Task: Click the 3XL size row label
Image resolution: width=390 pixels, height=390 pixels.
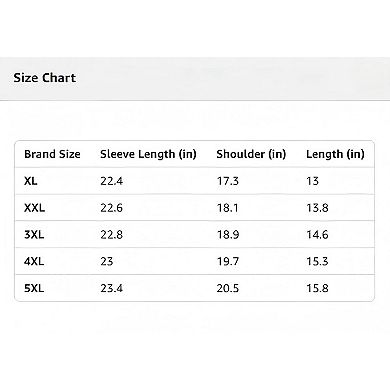Action: coord(34,235)
